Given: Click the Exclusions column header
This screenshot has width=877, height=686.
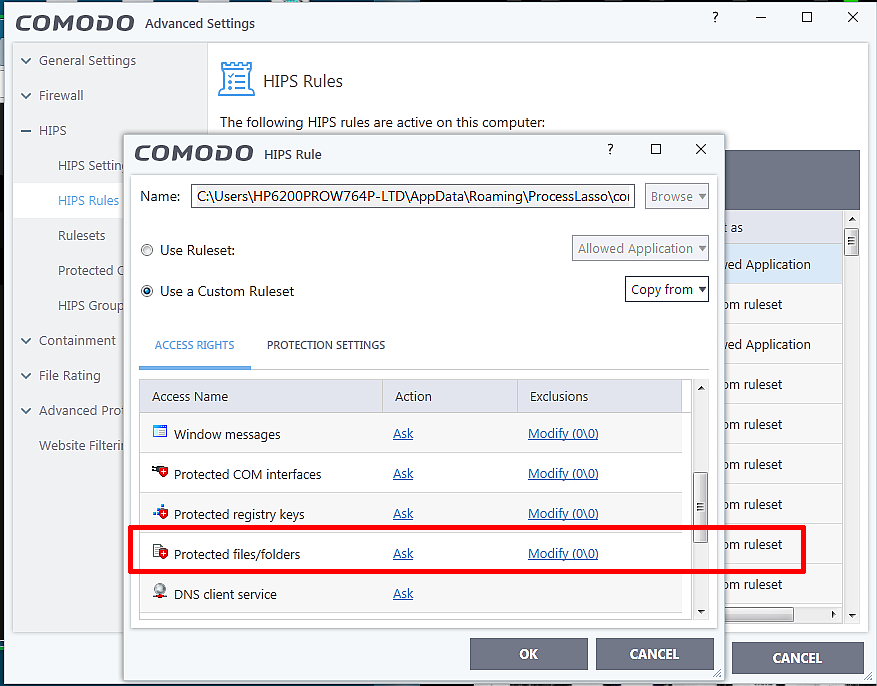Looking at the screenshot, I should click(x=600, y=396).
